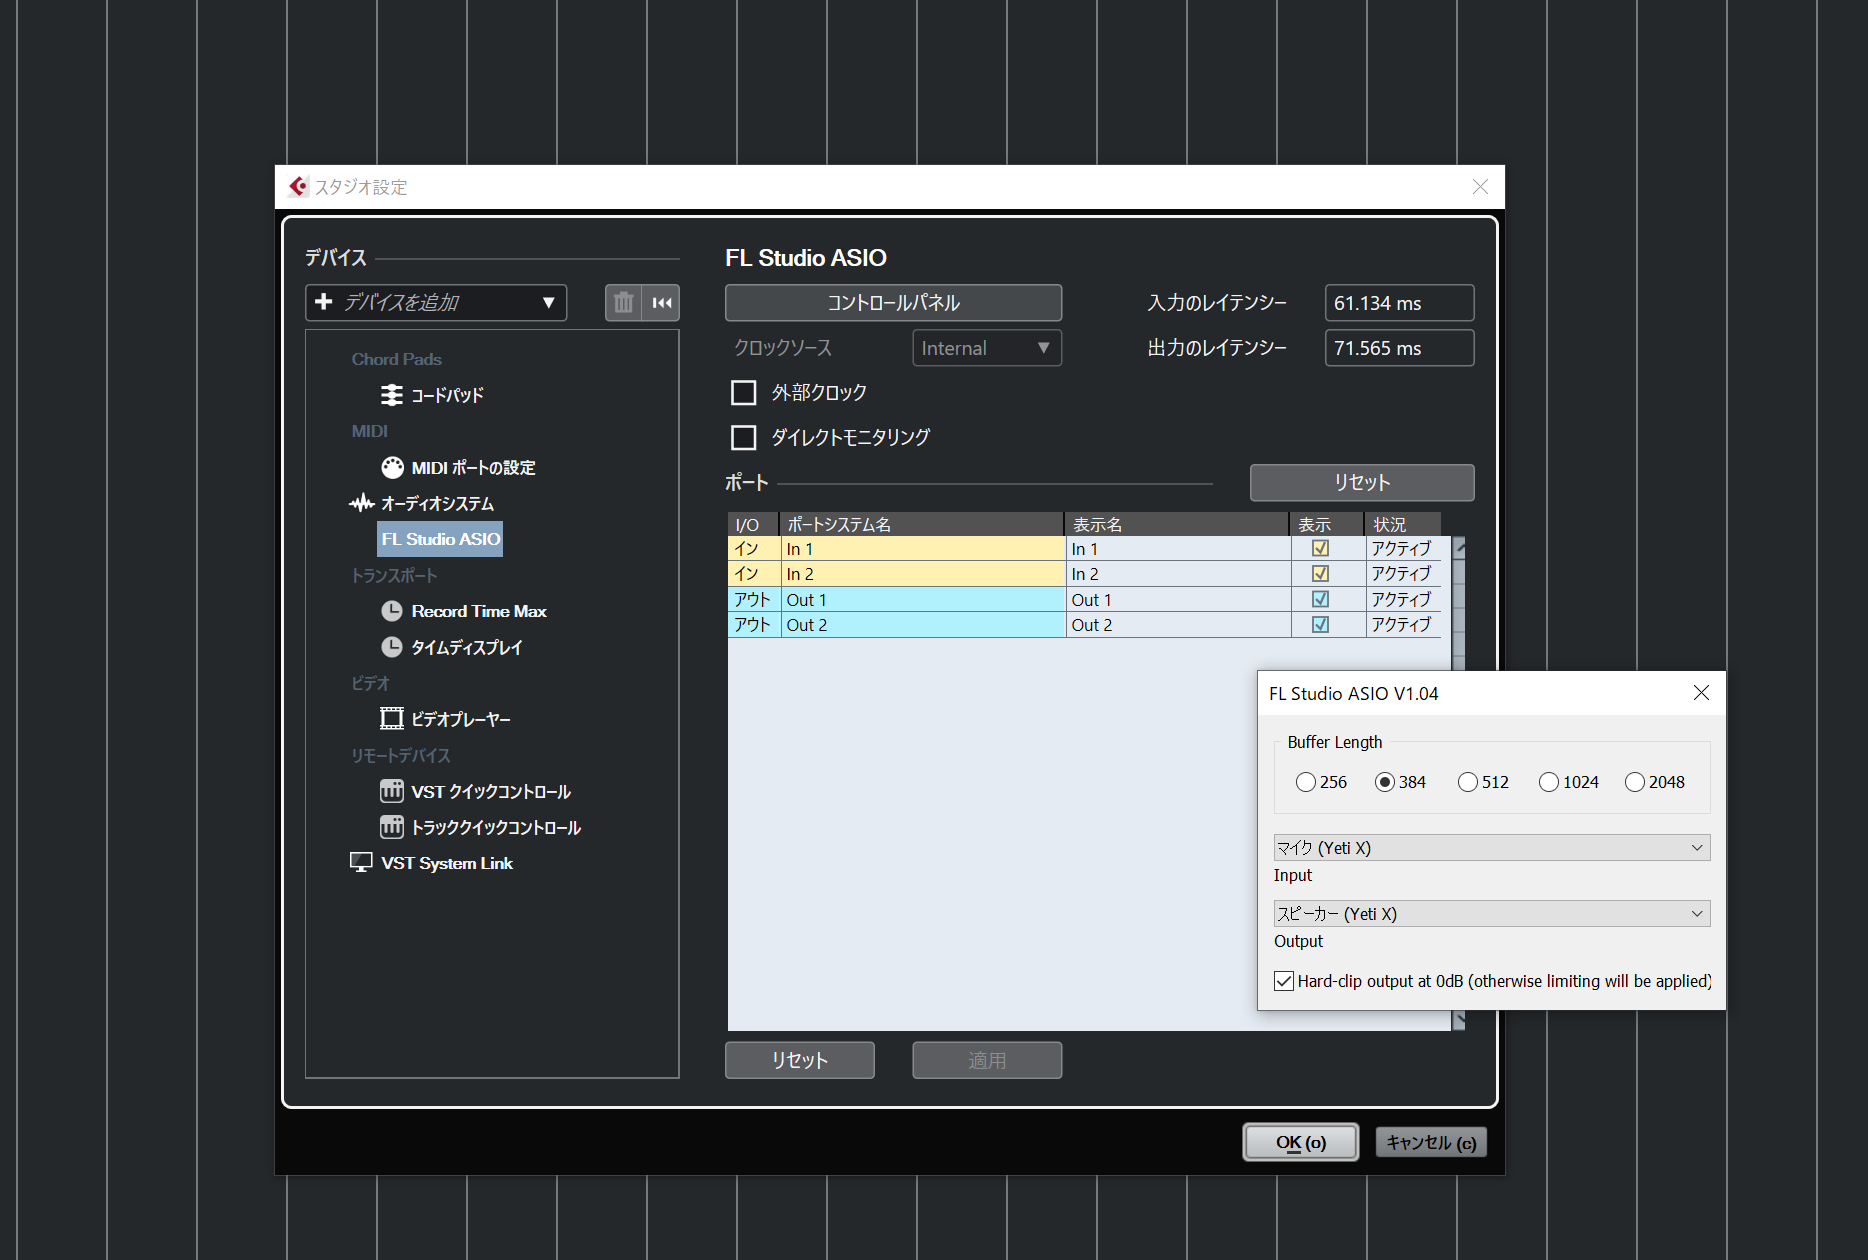
Task: Click the 入力のレイテンシー value field
Action: 1399,303
